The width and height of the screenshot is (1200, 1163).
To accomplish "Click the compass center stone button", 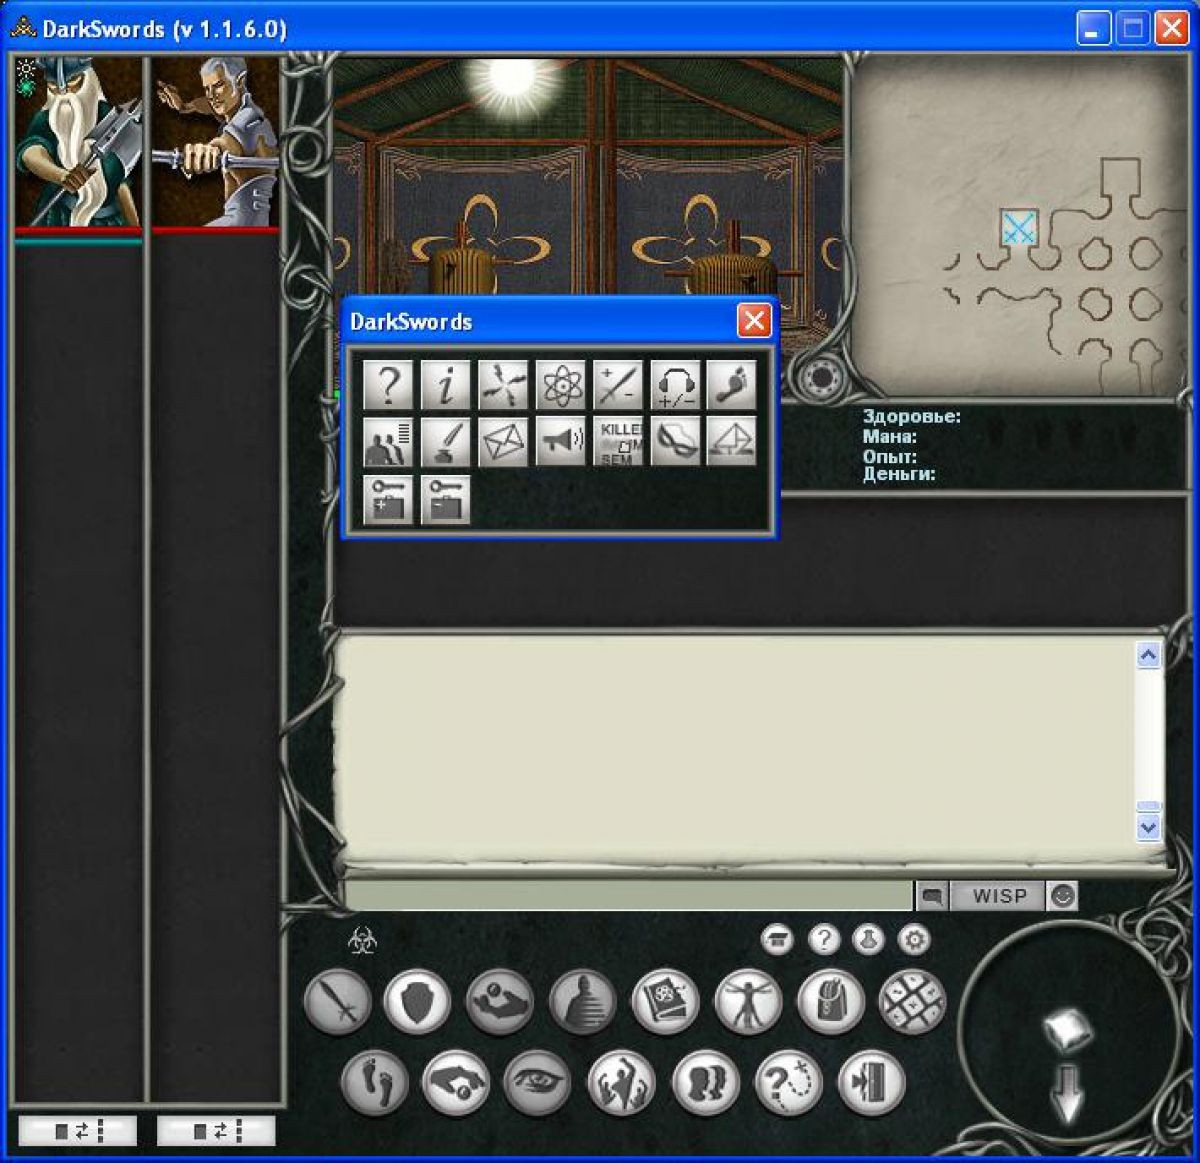I will pyautogui.click(x=1067, y=1030).
